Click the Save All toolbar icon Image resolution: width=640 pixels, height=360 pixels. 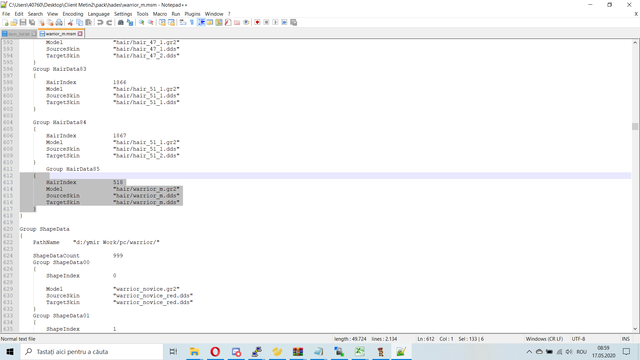pos(32,22)
